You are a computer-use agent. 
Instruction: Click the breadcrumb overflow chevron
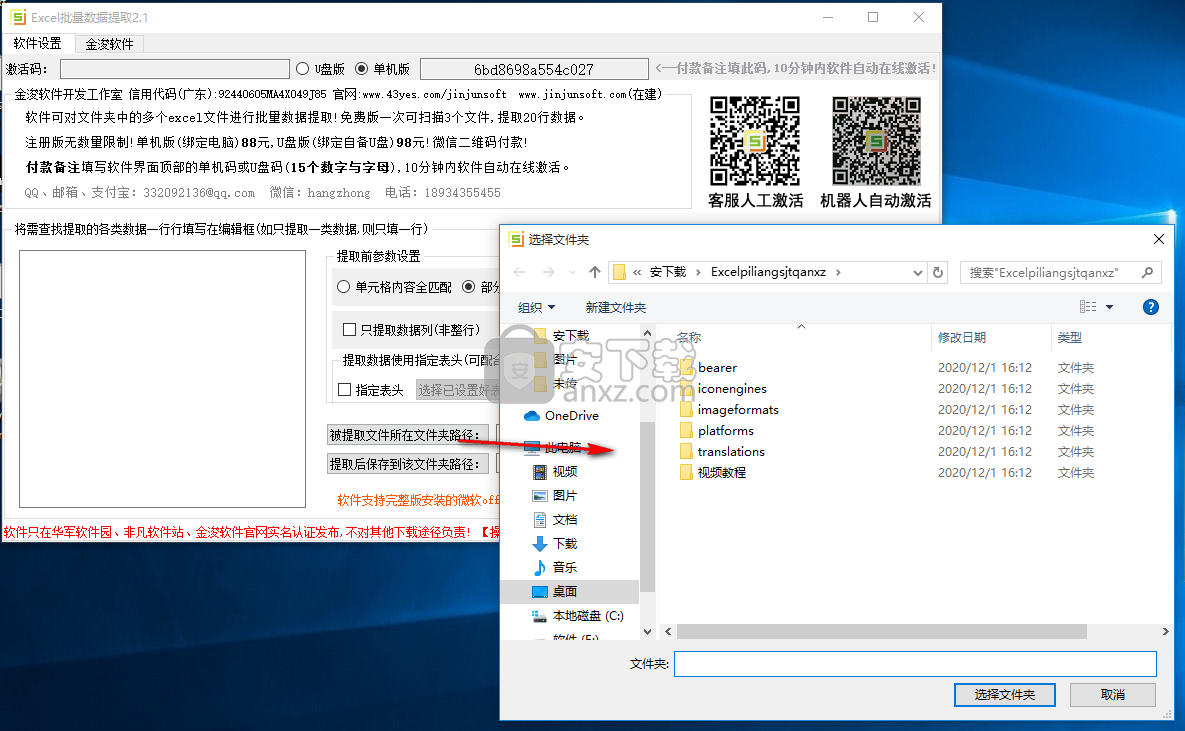(637, 272)
